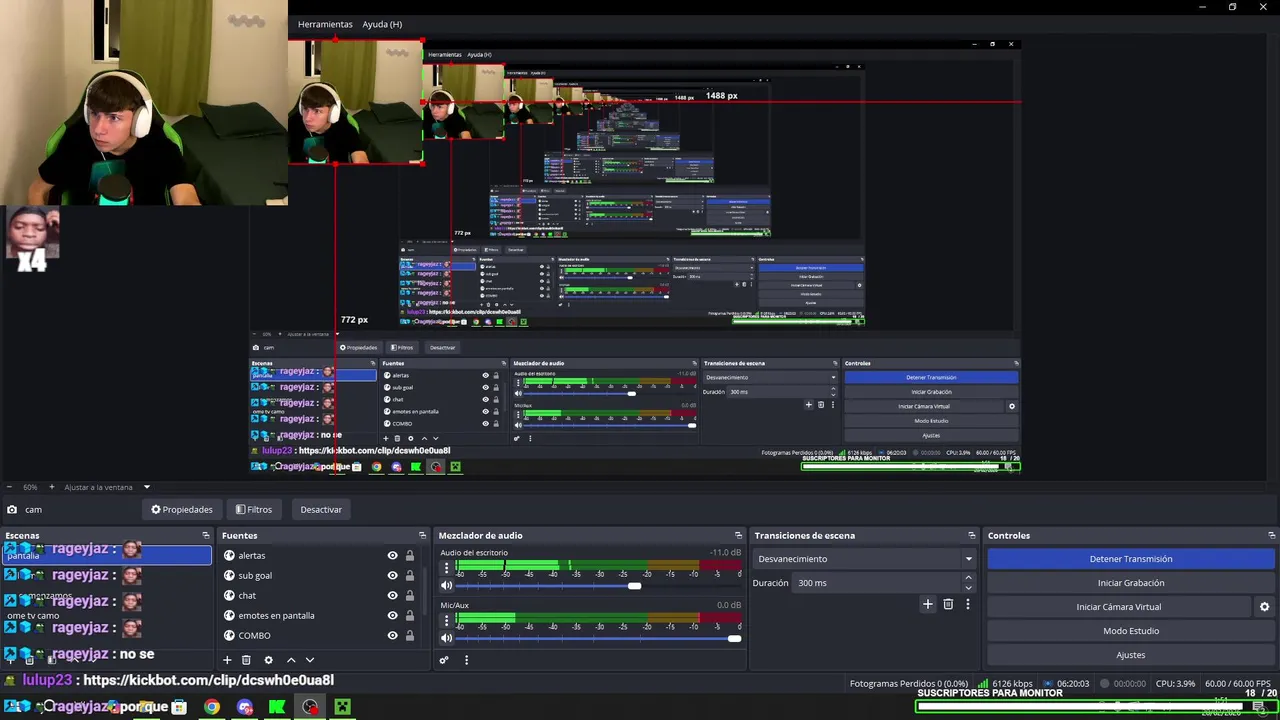The image size is (1280, 720).
Task: Hide the chat source
Action: 392,595
